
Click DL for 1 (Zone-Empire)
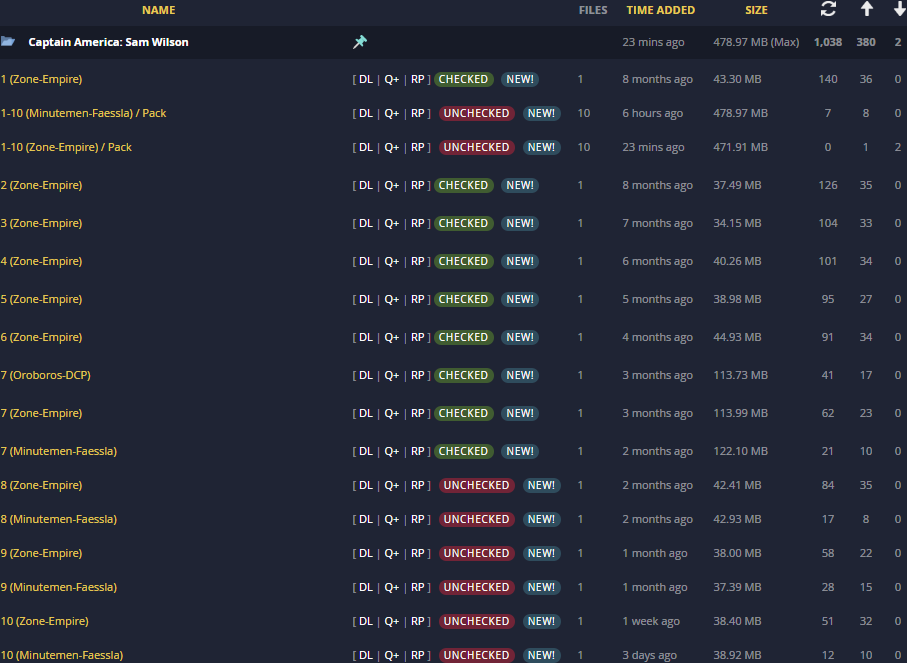point(366,79)
